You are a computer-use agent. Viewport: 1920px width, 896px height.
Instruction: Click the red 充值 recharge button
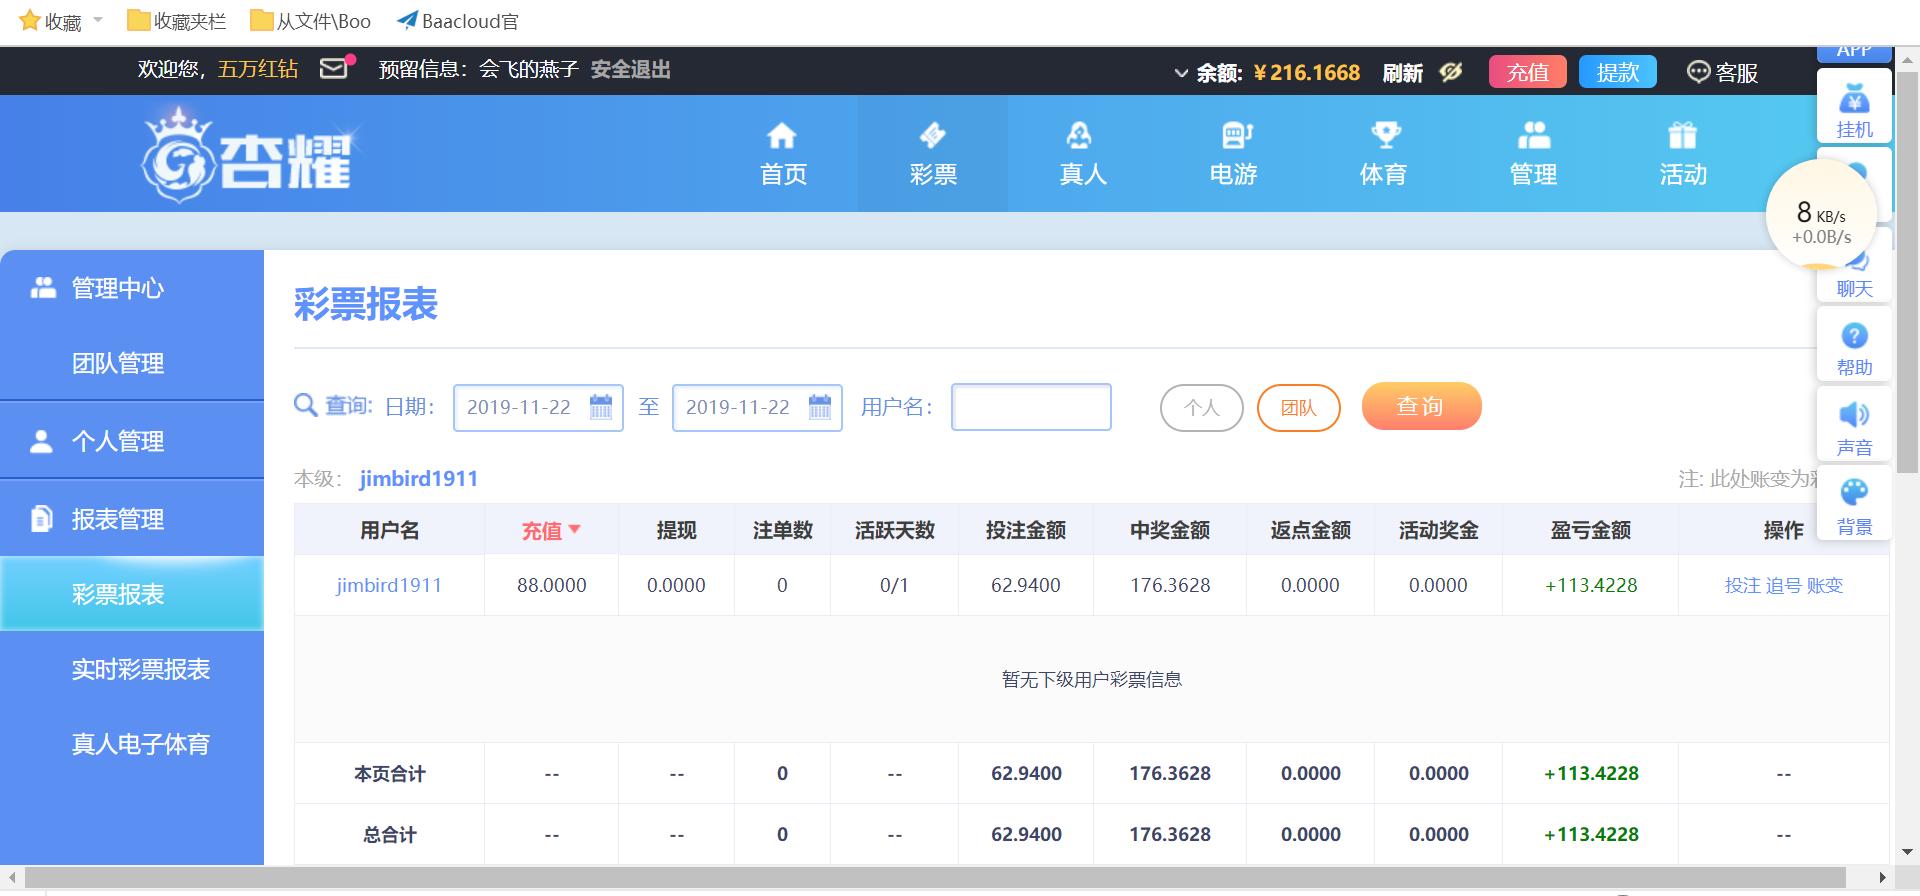(x=1527, y=72)
